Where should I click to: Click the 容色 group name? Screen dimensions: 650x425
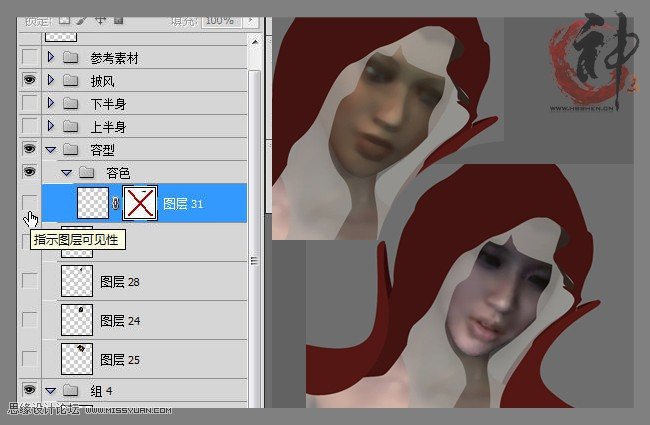[x=118, y=172]
